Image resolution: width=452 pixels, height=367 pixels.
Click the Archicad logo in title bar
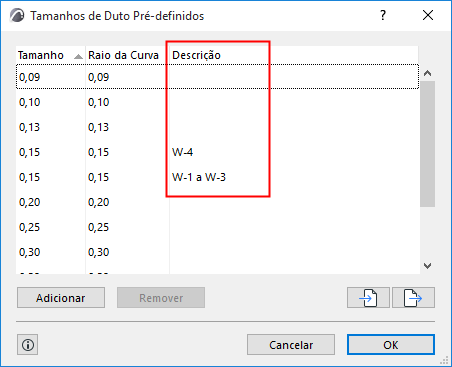point(17,15)
